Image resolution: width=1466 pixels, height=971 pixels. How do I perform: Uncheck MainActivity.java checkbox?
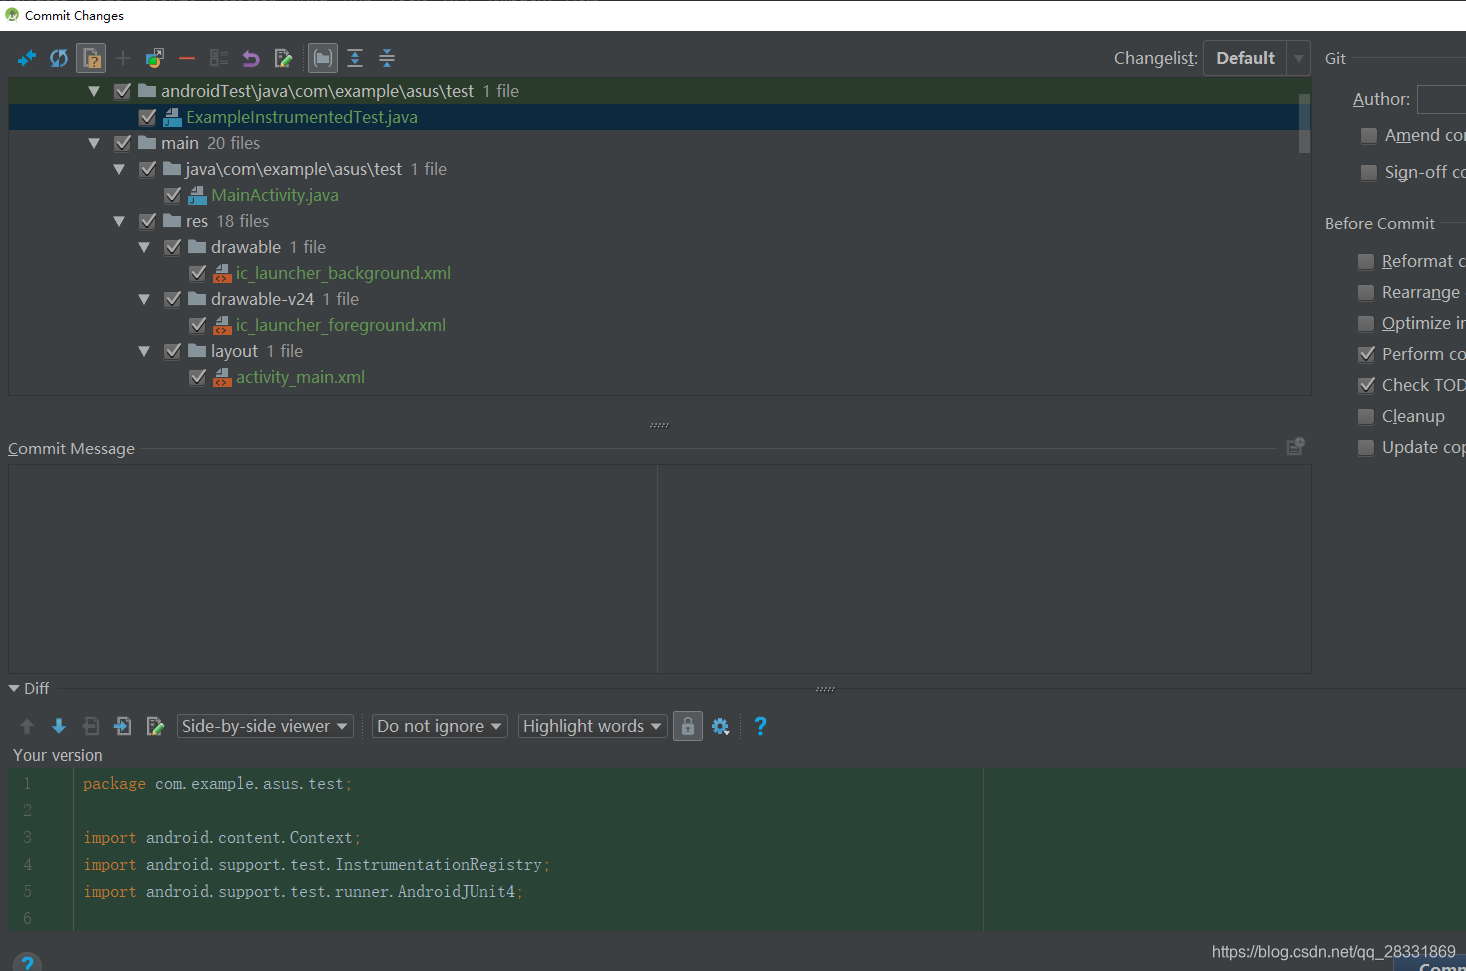(173, 195)
